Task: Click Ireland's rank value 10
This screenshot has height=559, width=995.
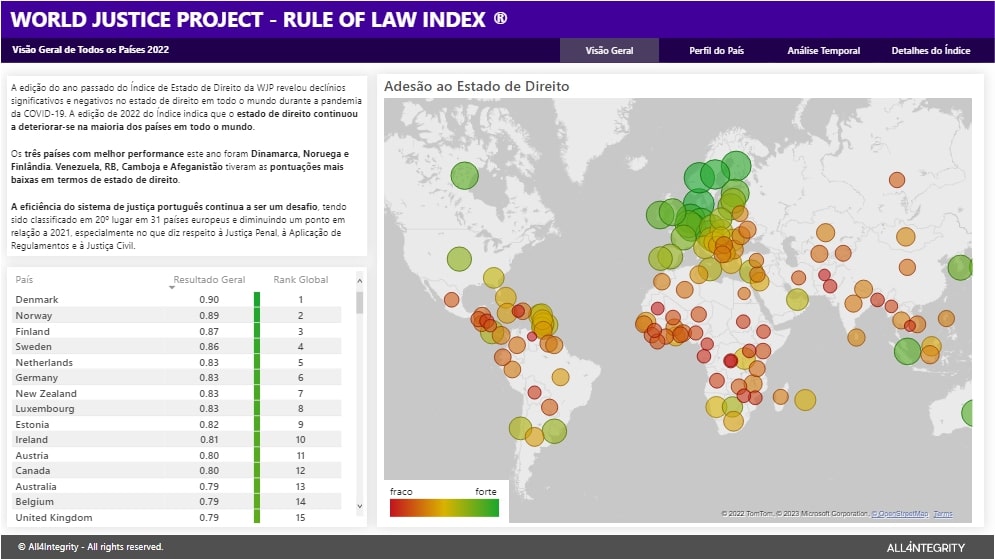Action: coord(301,440)
